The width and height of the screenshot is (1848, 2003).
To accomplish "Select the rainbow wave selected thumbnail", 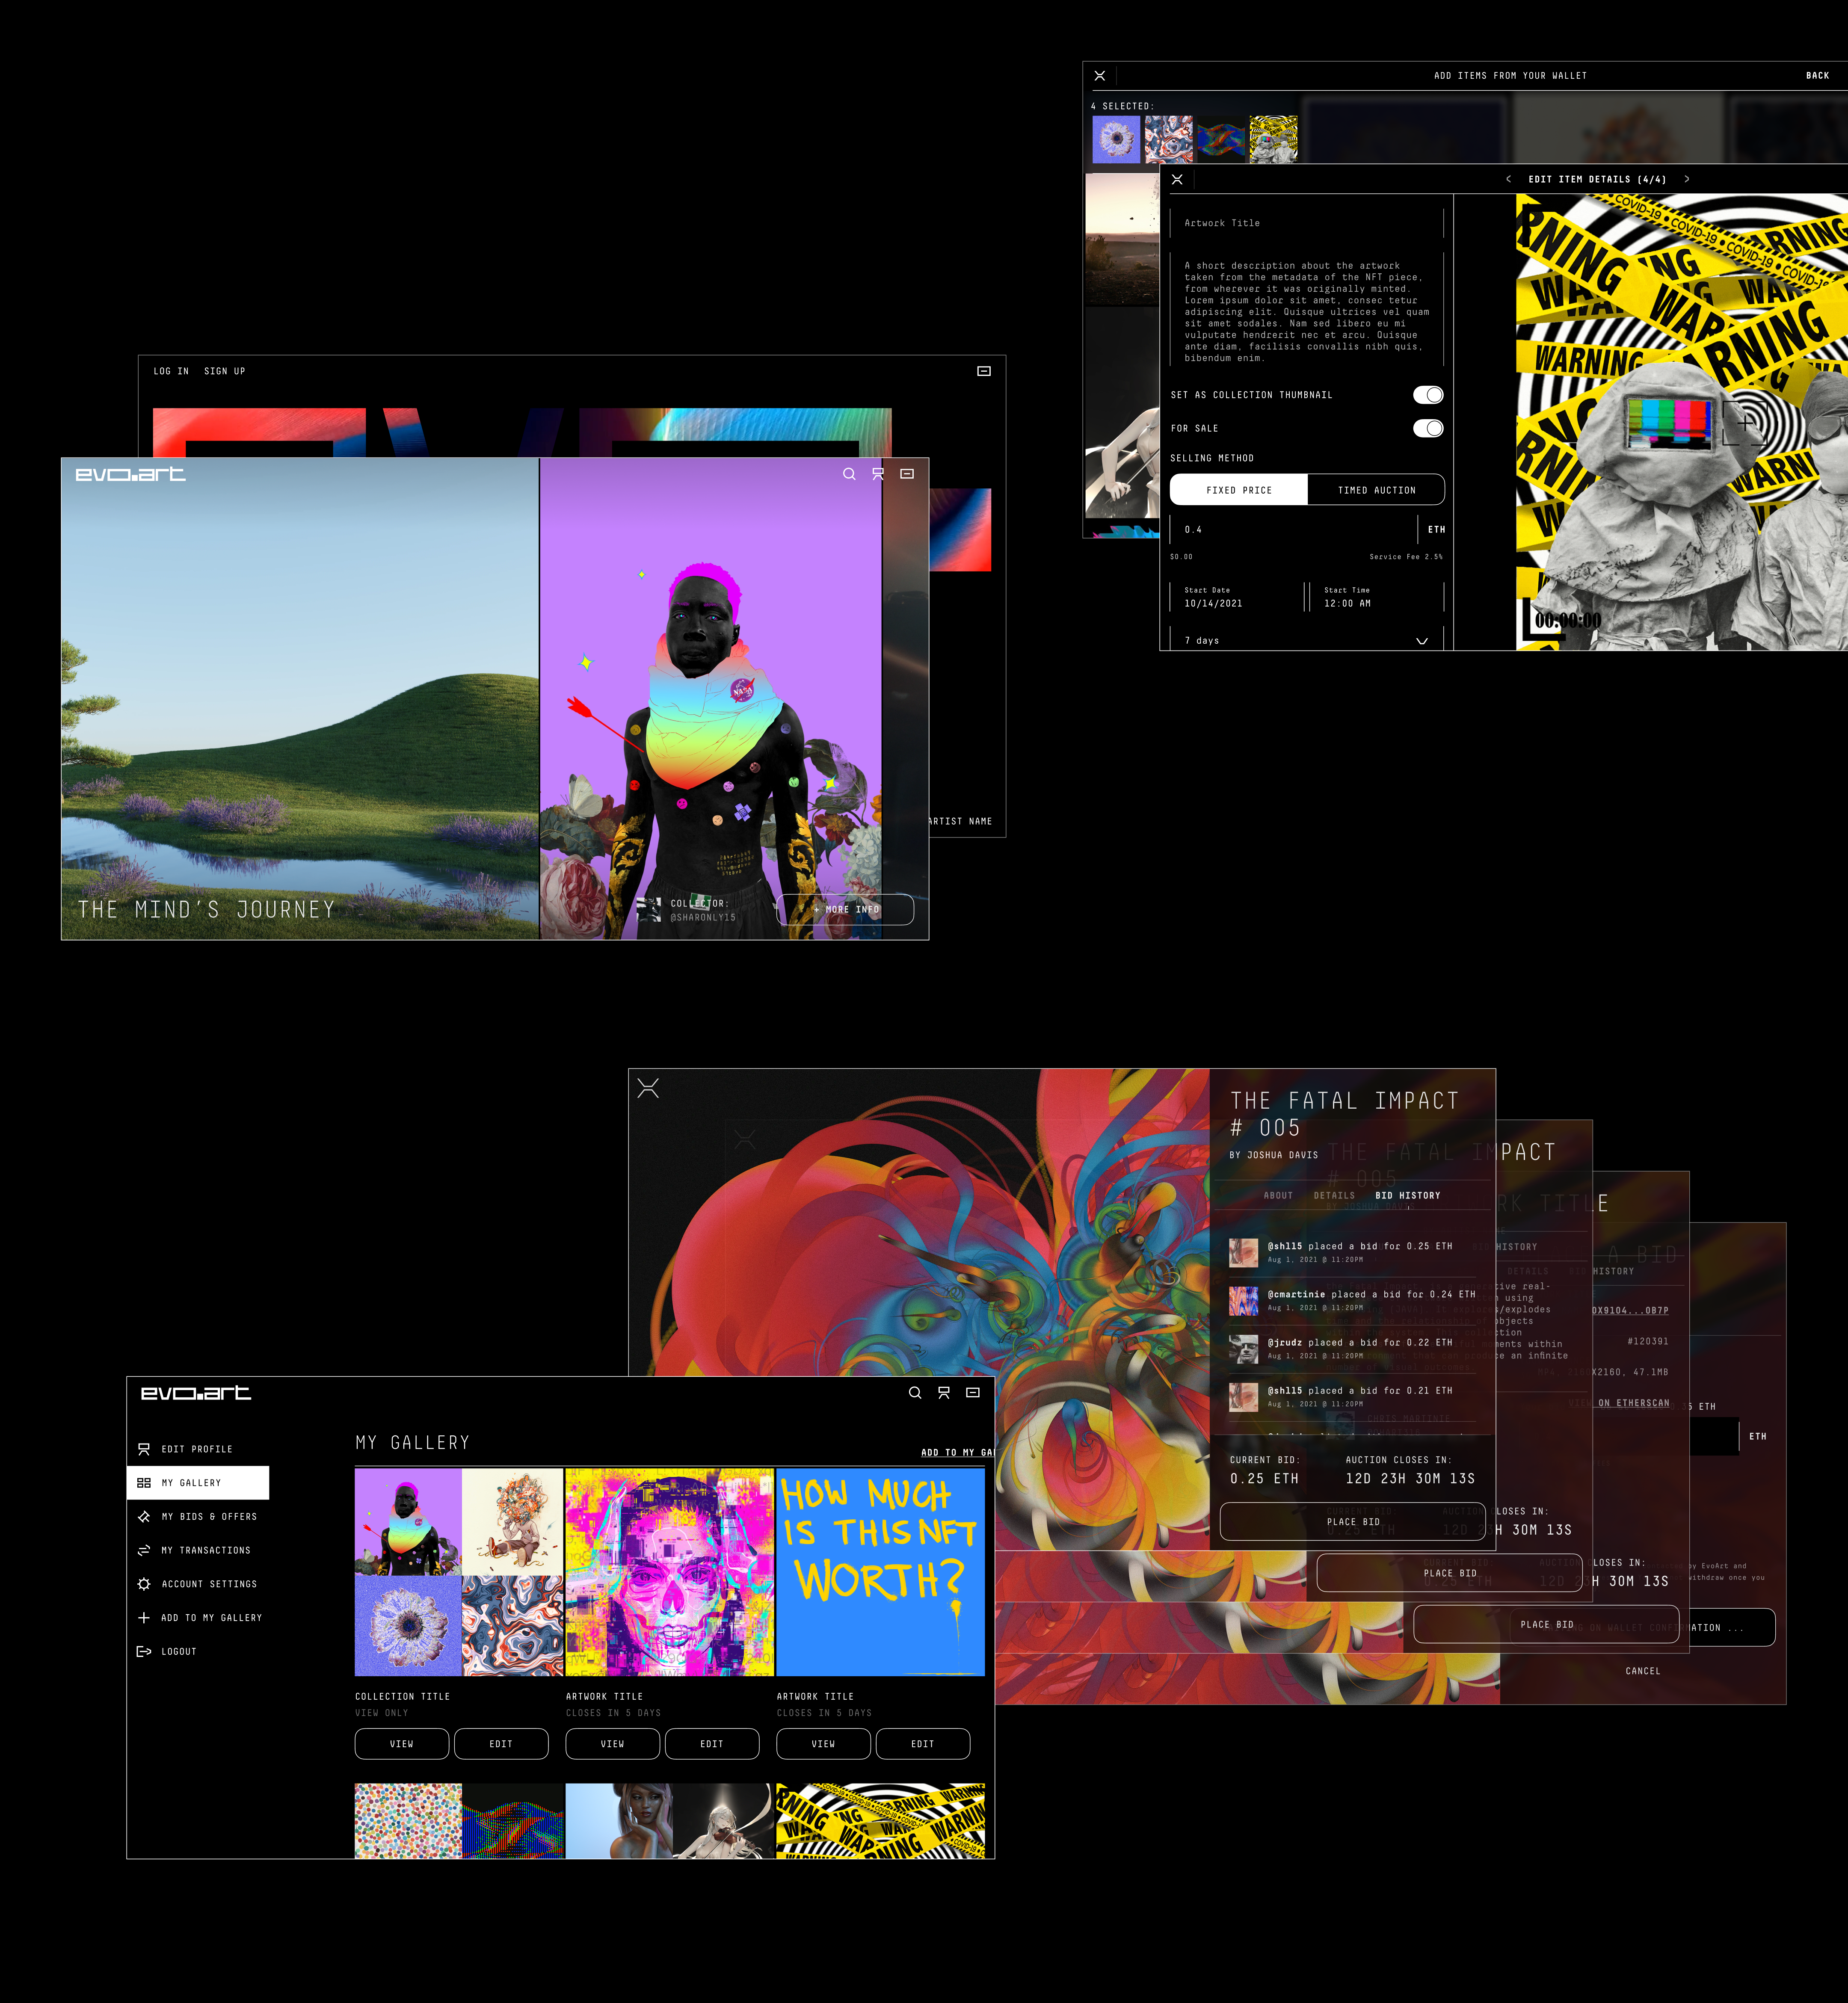I will coord(1221,139).
